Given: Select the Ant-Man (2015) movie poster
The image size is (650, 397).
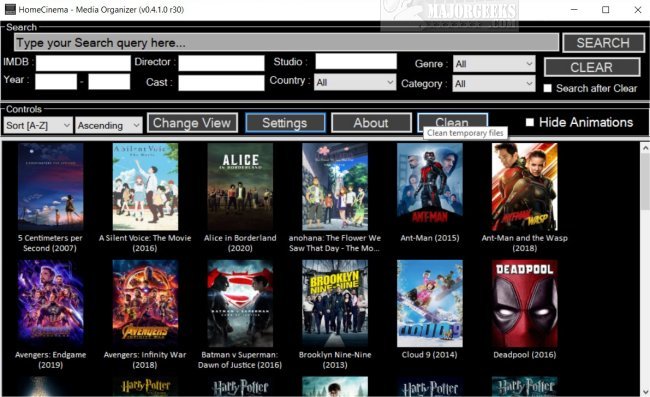Looking at the screenshot, I should pos(429,186).
